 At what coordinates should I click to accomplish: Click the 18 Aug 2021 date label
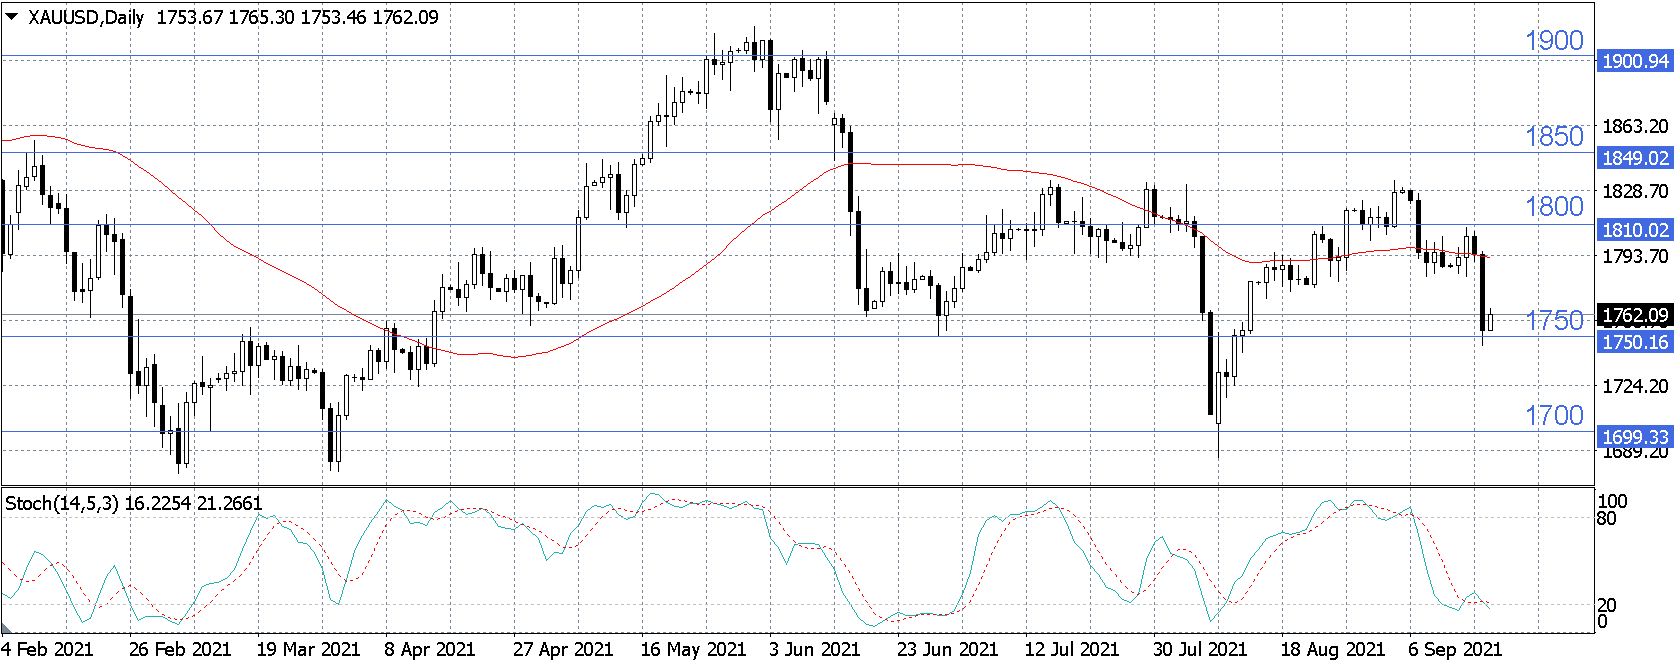pos(1333,649)
